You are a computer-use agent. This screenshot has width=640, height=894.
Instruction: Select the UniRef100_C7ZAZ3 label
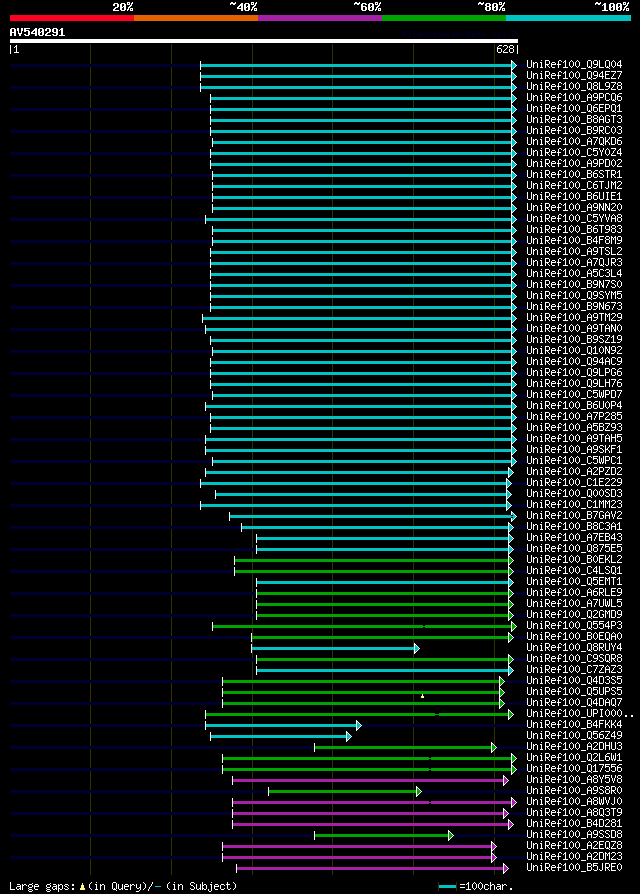point(574,669)
